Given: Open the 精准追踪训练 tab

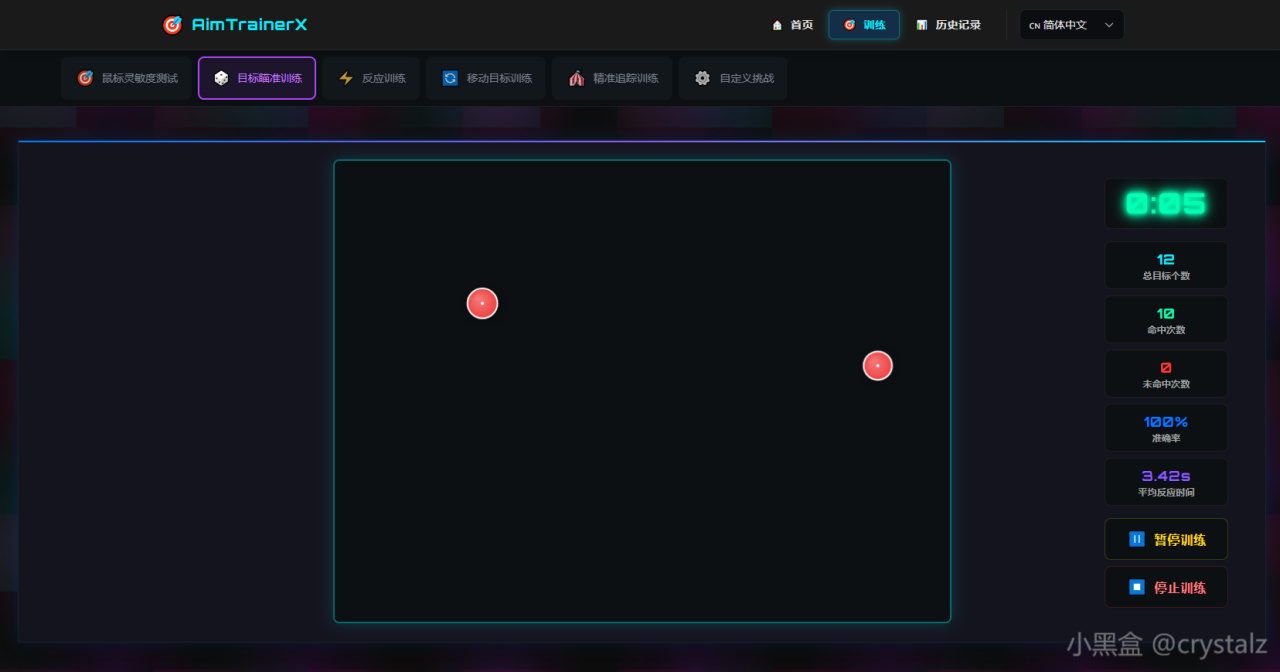Looking at the screenshot, I should click(x=612, y=78).
